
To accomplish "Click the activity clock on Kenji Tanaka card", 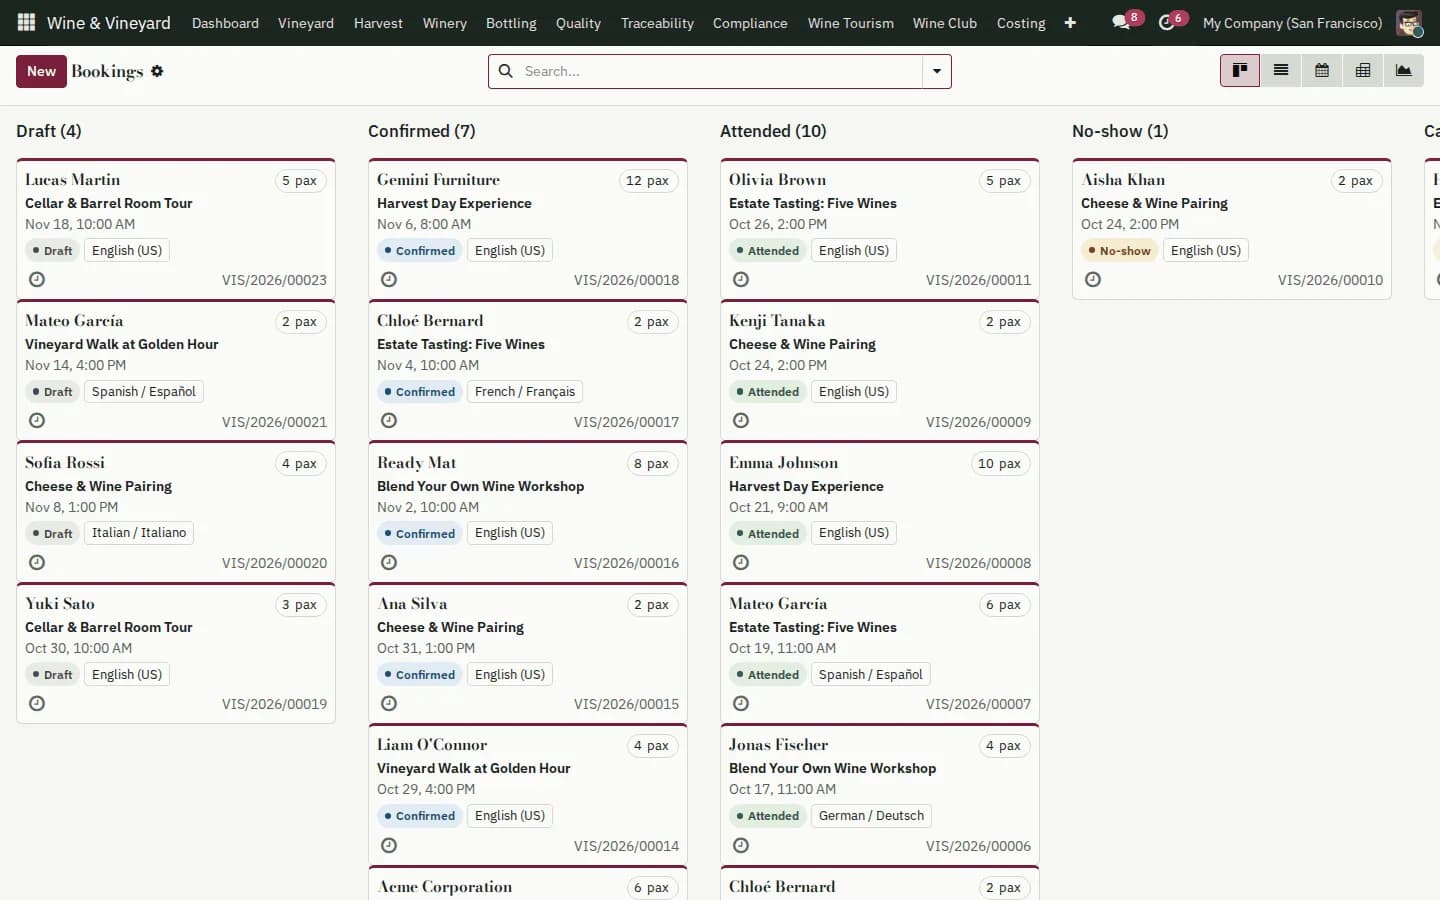I will (741, 421).
